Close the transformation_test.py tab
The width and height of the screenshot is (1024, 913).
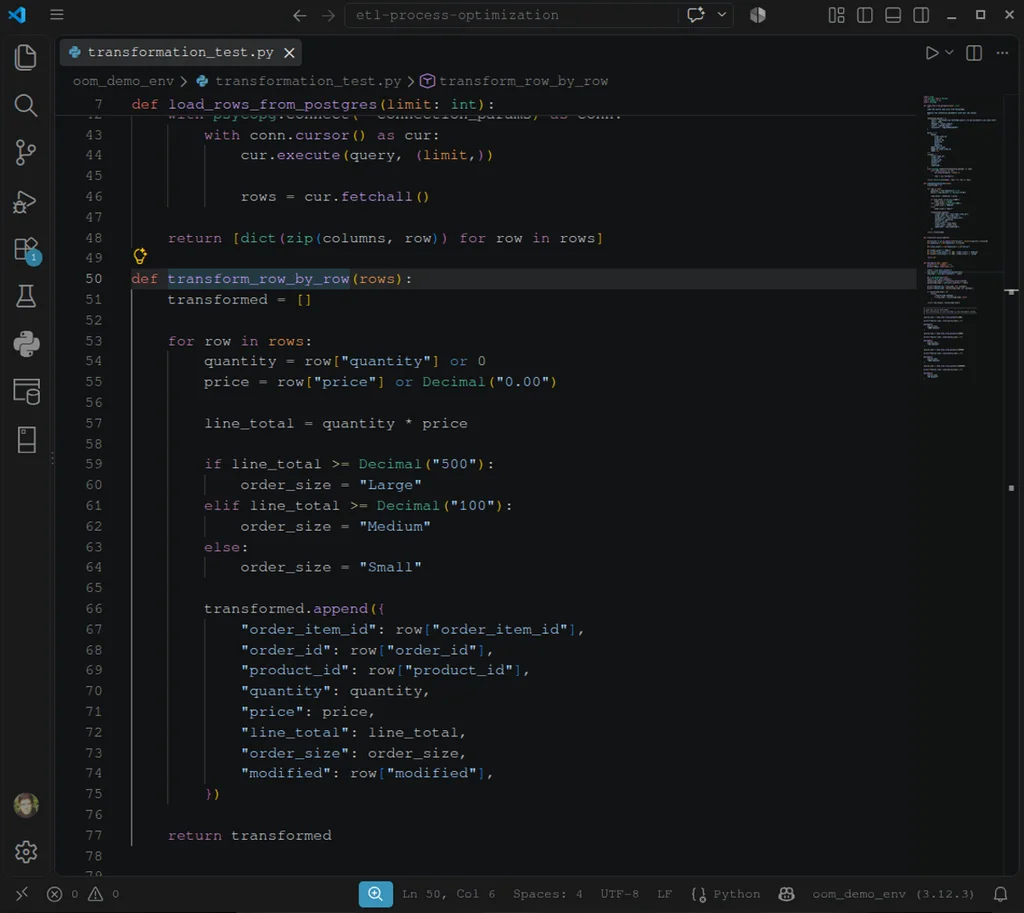tap(289, 53)
